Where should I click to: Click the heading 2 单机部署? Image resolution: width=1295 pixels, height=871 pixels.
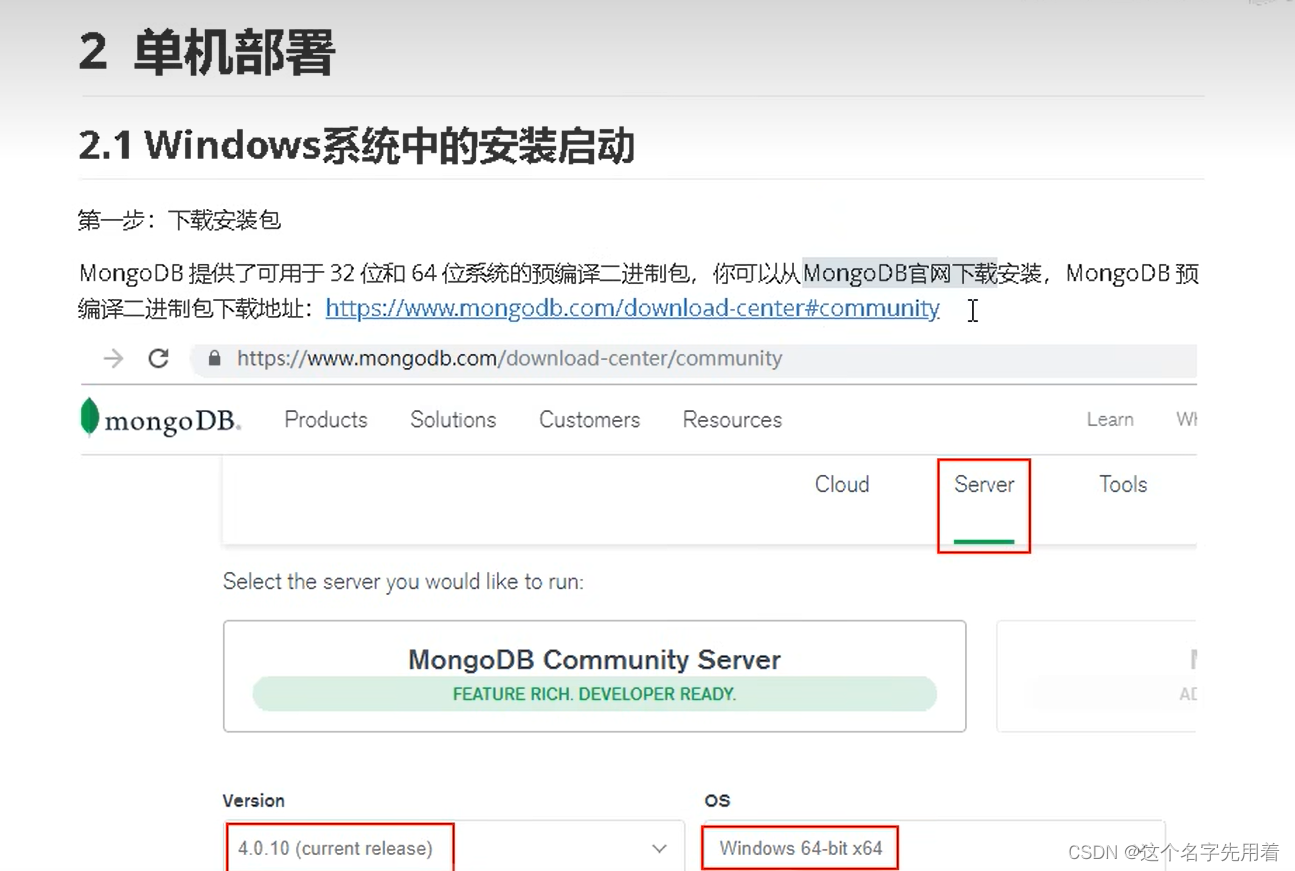[206, 52]
